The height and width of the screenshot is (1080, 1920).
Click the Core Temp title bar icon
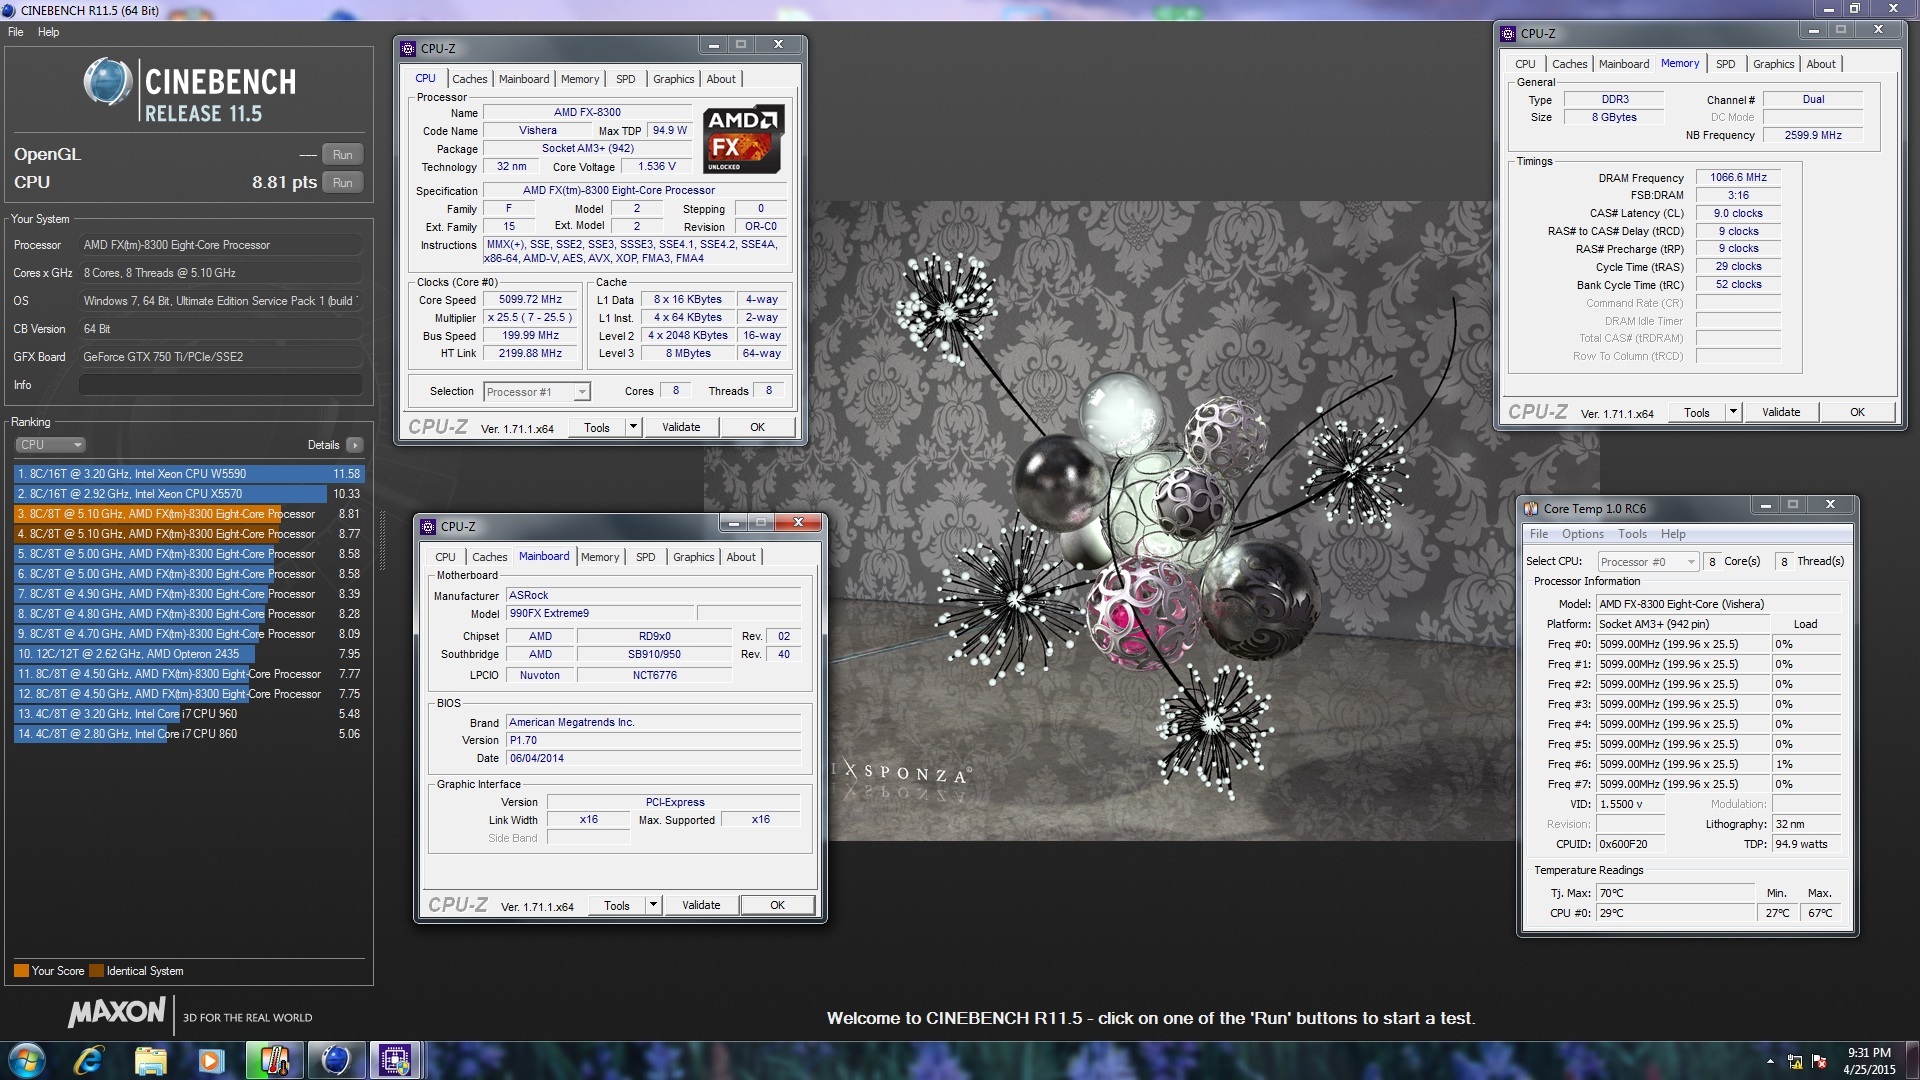1530,508
